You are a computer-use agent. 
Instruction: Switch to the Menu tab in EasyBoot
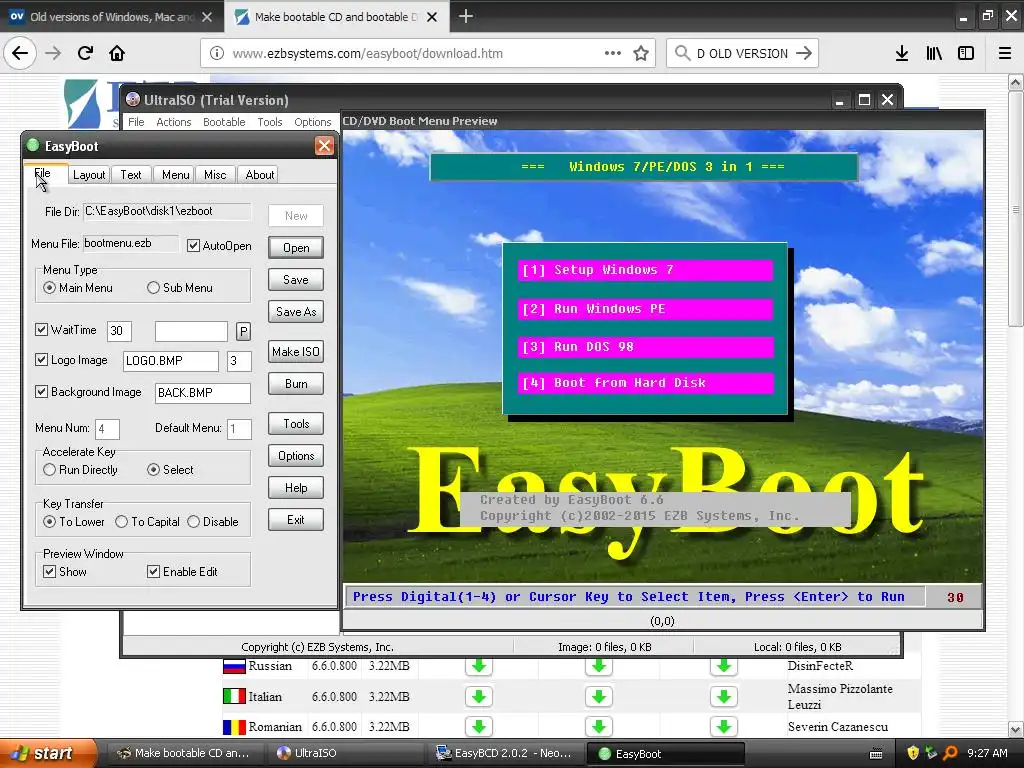click(x=176, y=174)
